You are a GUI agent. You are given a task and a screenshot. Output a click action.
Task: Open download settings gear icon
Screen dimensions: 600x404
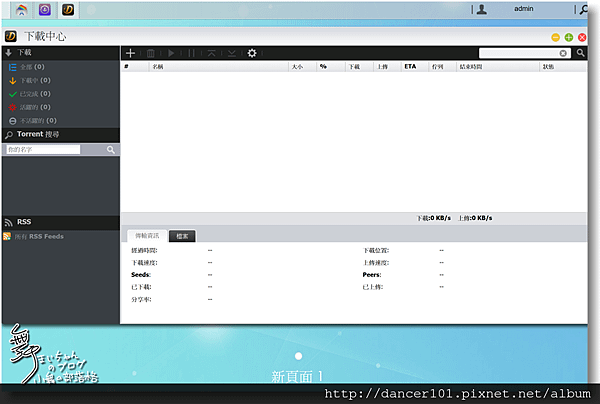pyautogui.click(x=252, y=53)
